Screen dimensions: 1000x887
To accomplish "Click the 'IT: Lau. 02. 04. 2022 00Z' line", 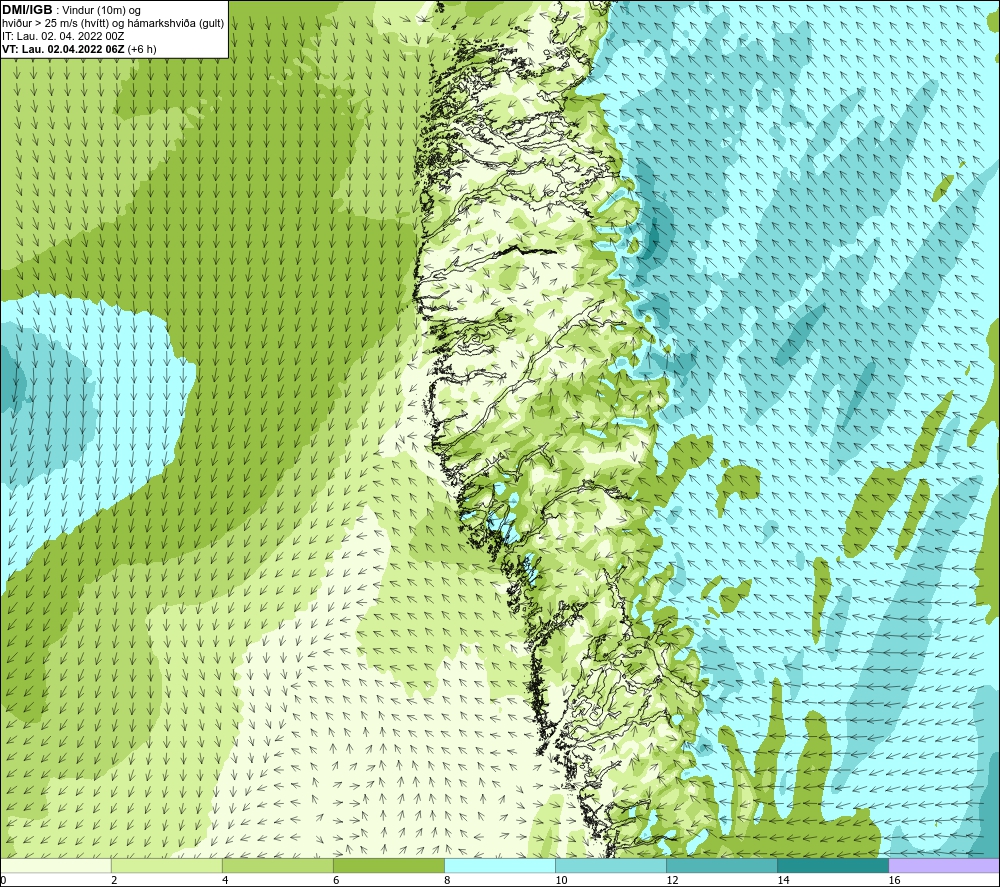I will click(x=63, y=36).
